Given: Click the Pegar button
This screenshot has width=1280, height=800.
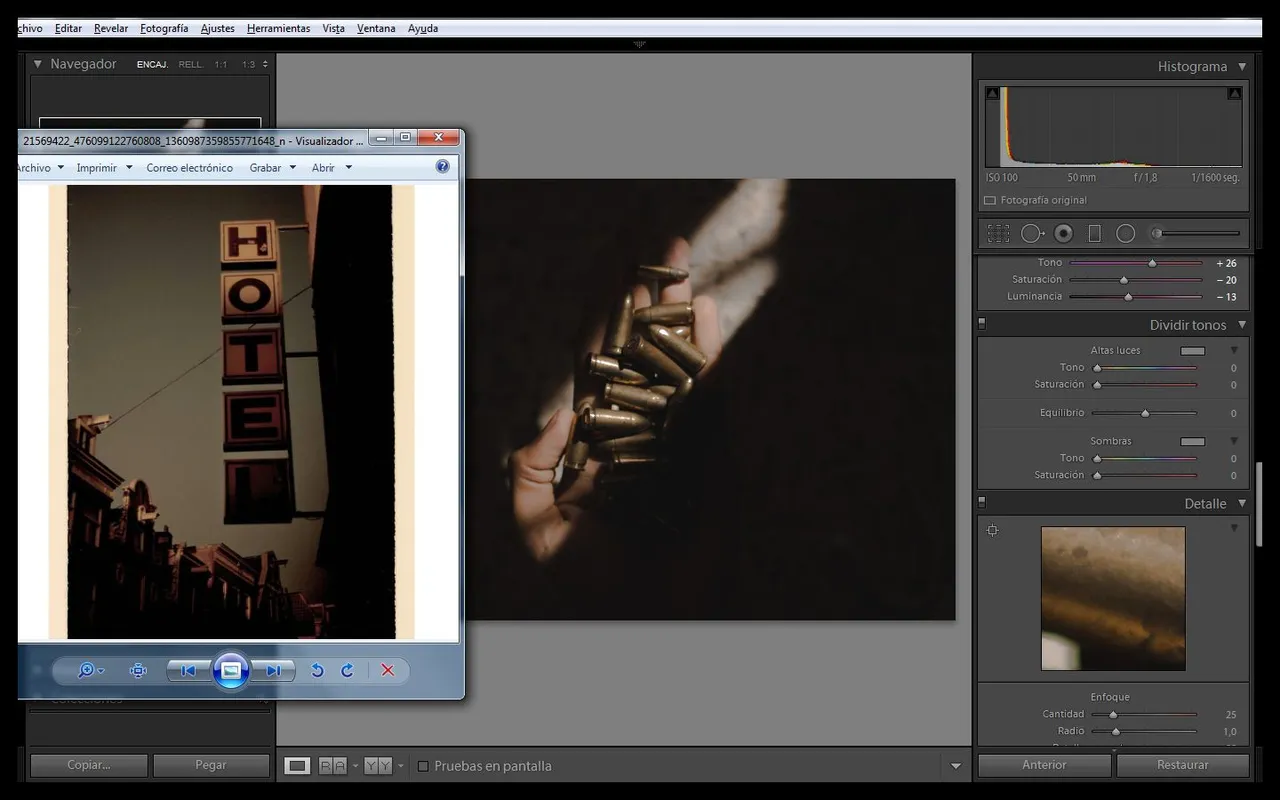Looking at the screenshot, I should click(x=211, y=765).
